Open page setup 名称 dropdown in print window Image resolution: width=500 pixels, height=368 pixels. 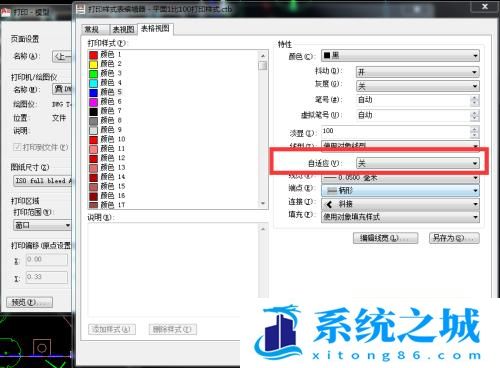click(62, 56)
